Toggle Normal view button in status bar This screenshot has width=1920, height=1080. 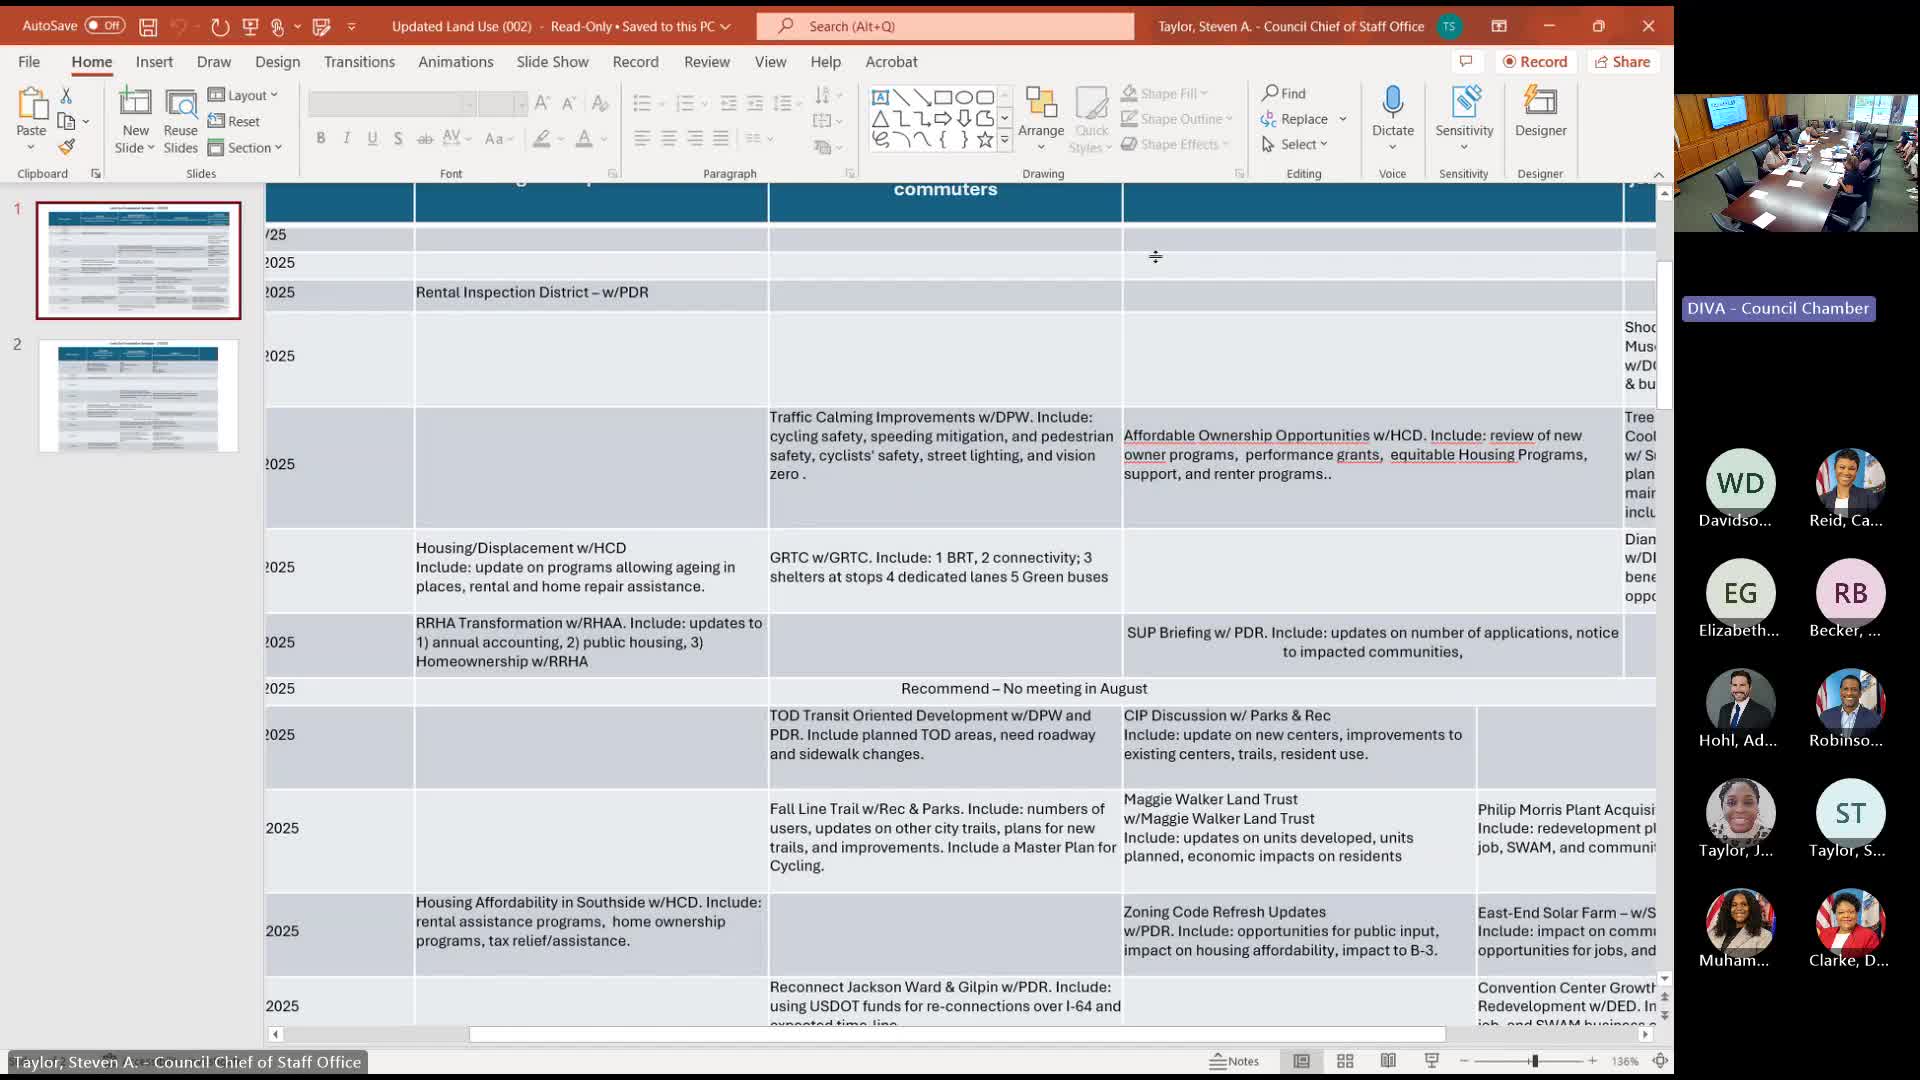1301,1061
